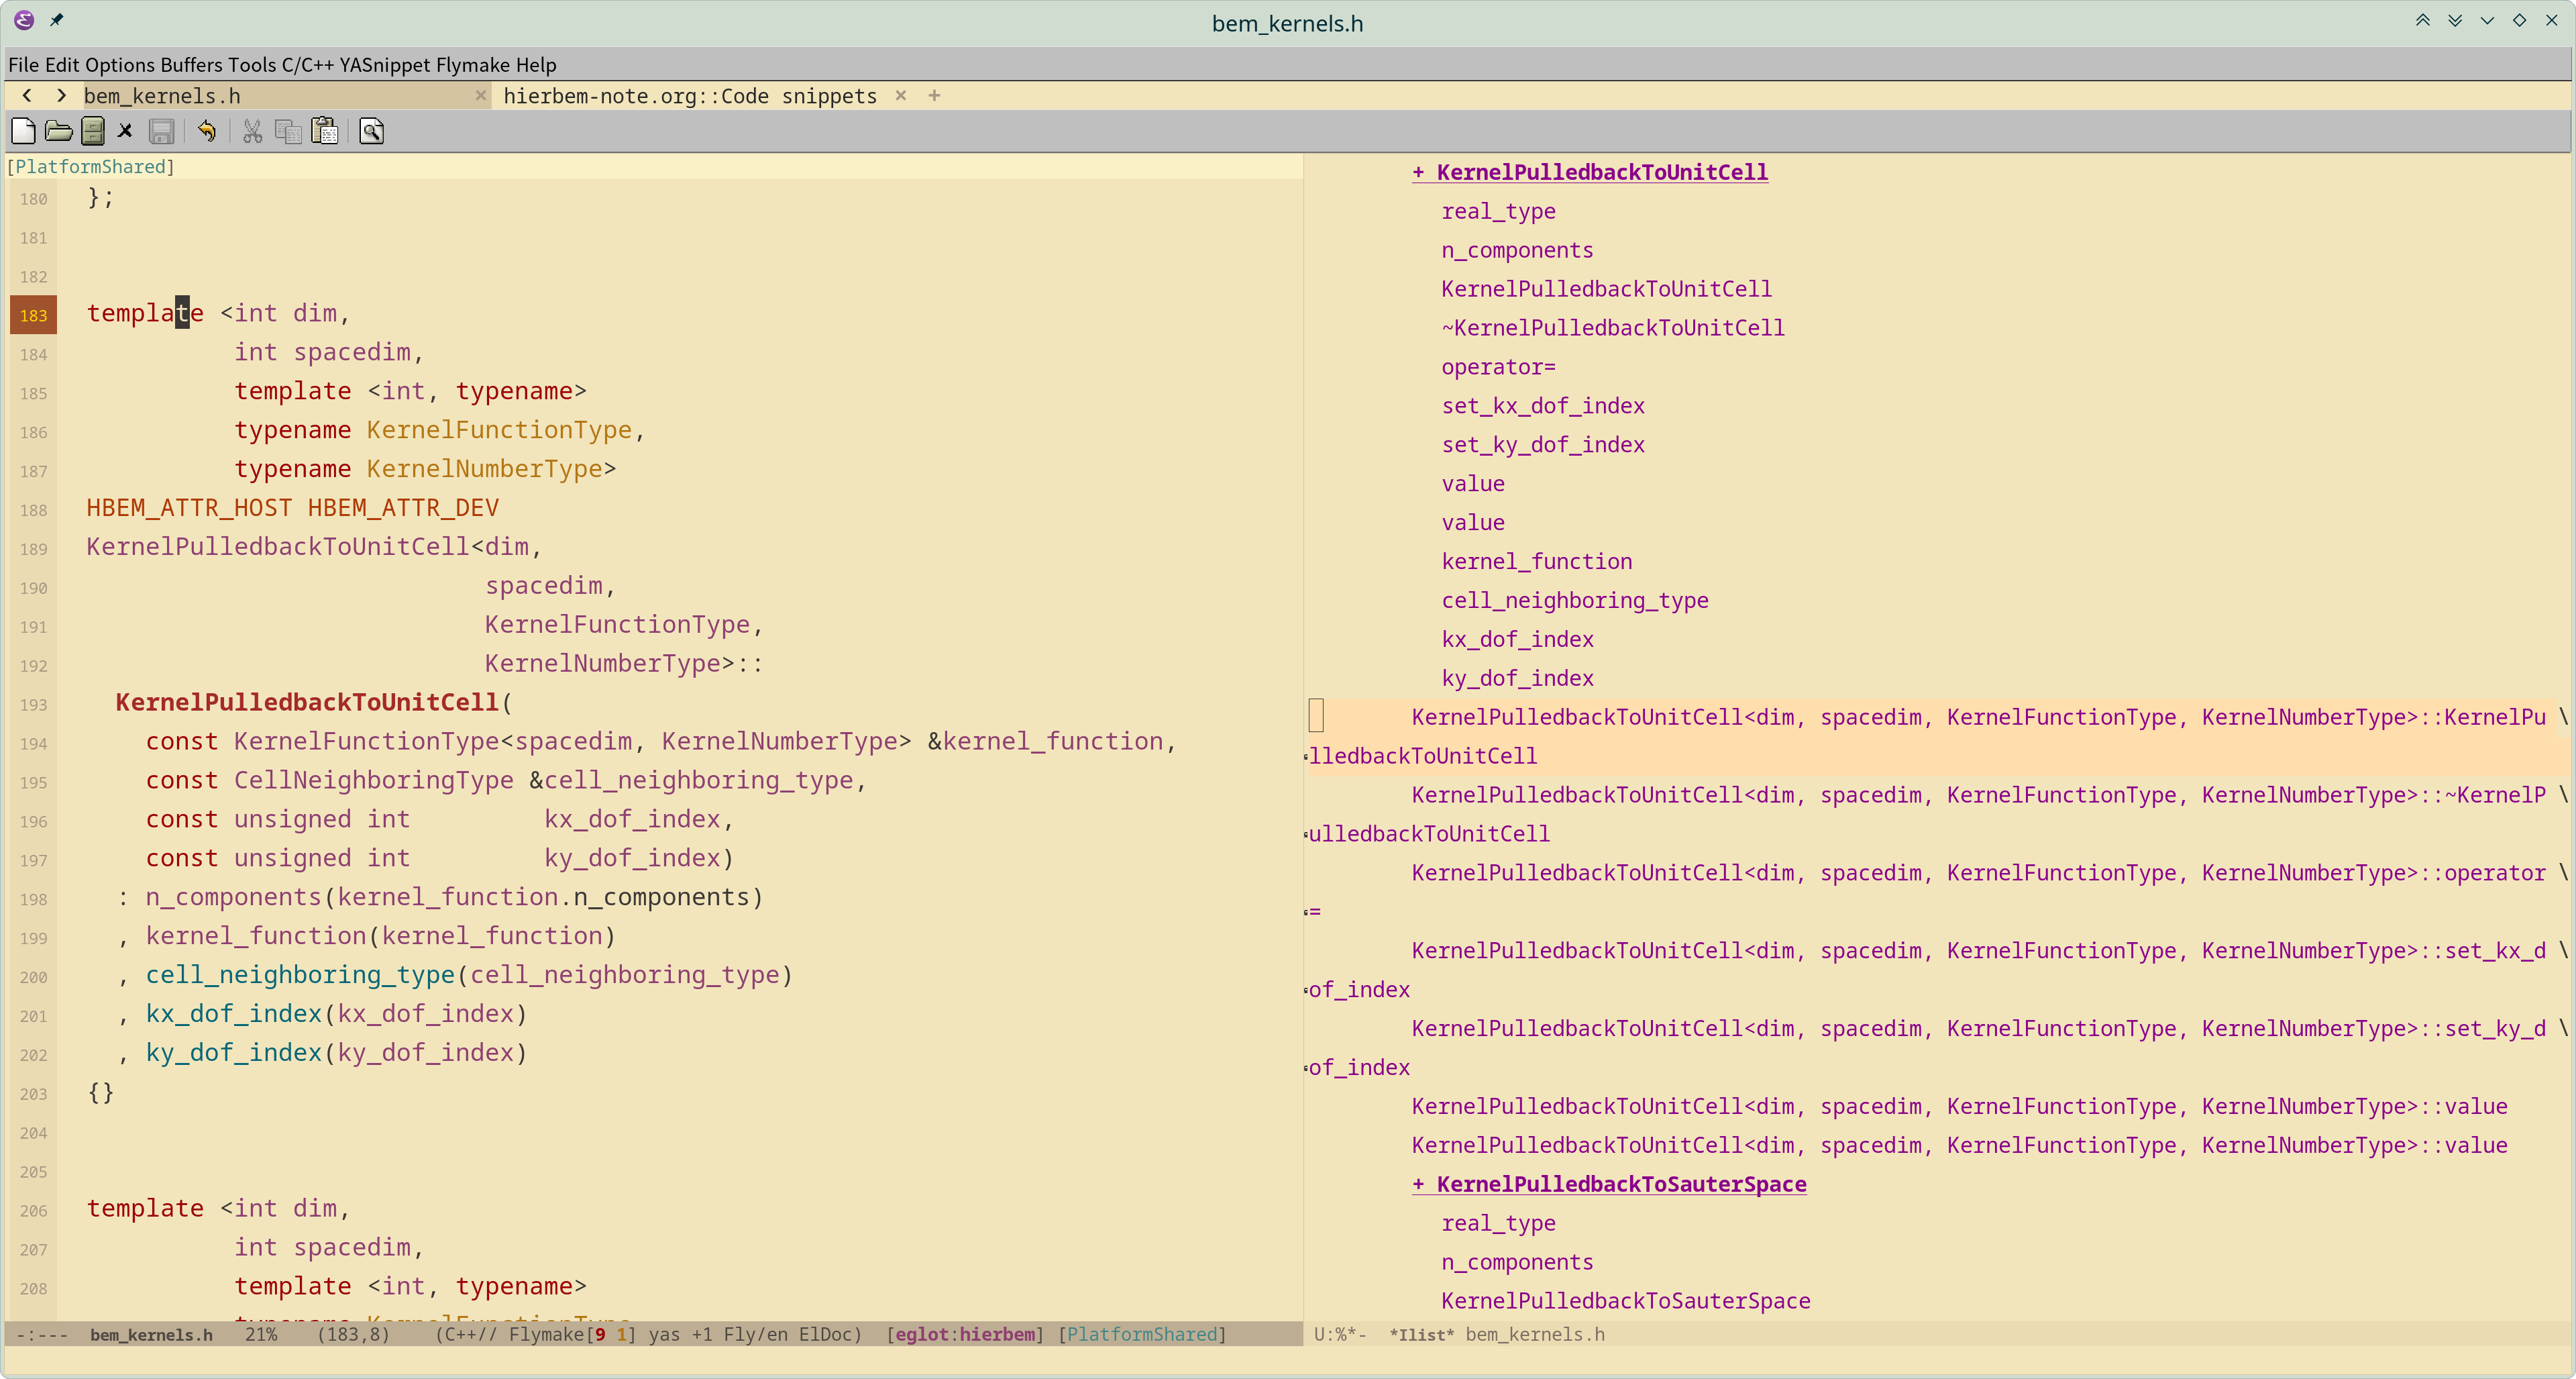Open the Flymake menu
2576x1379 pixels.
pyautogui.click(x=473, y=65)
